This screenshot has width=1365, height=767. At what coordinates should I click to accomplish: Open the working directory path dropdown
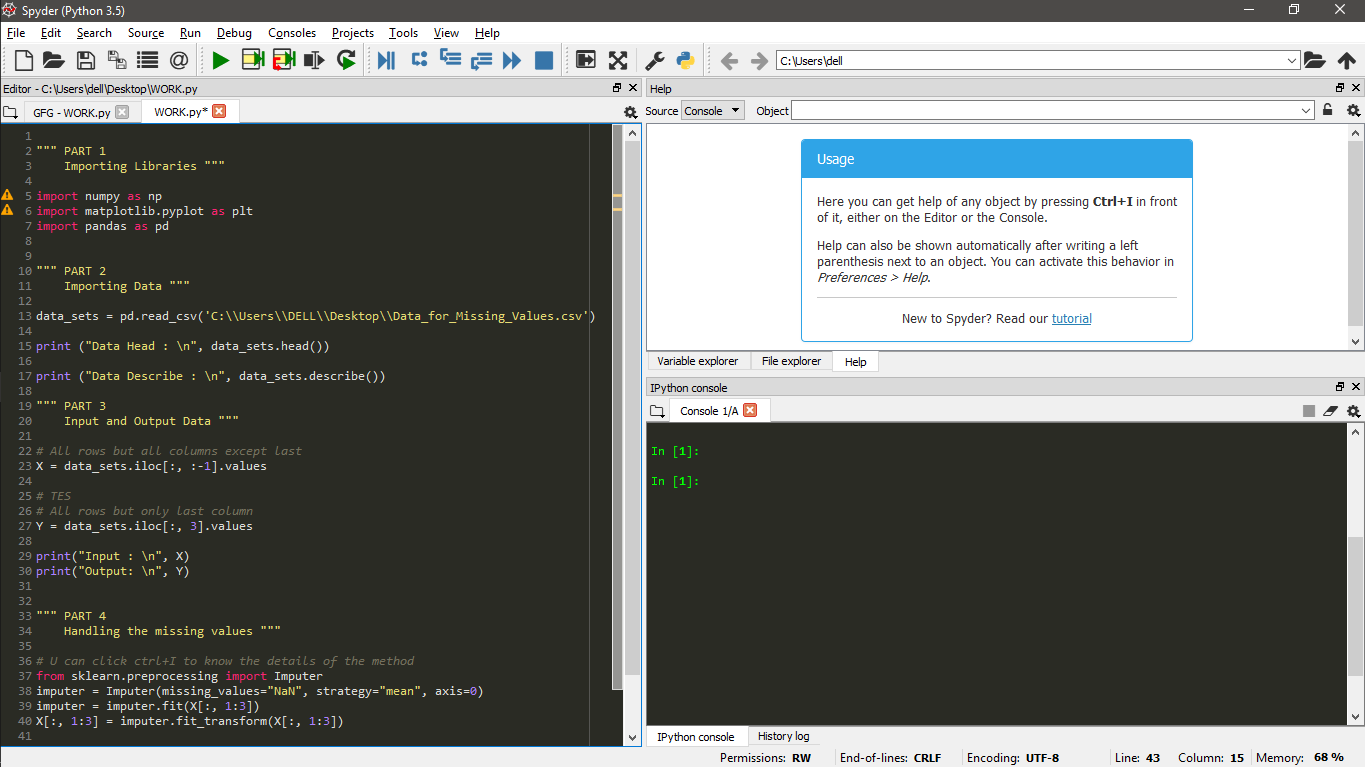click(x=1292, y=61)
